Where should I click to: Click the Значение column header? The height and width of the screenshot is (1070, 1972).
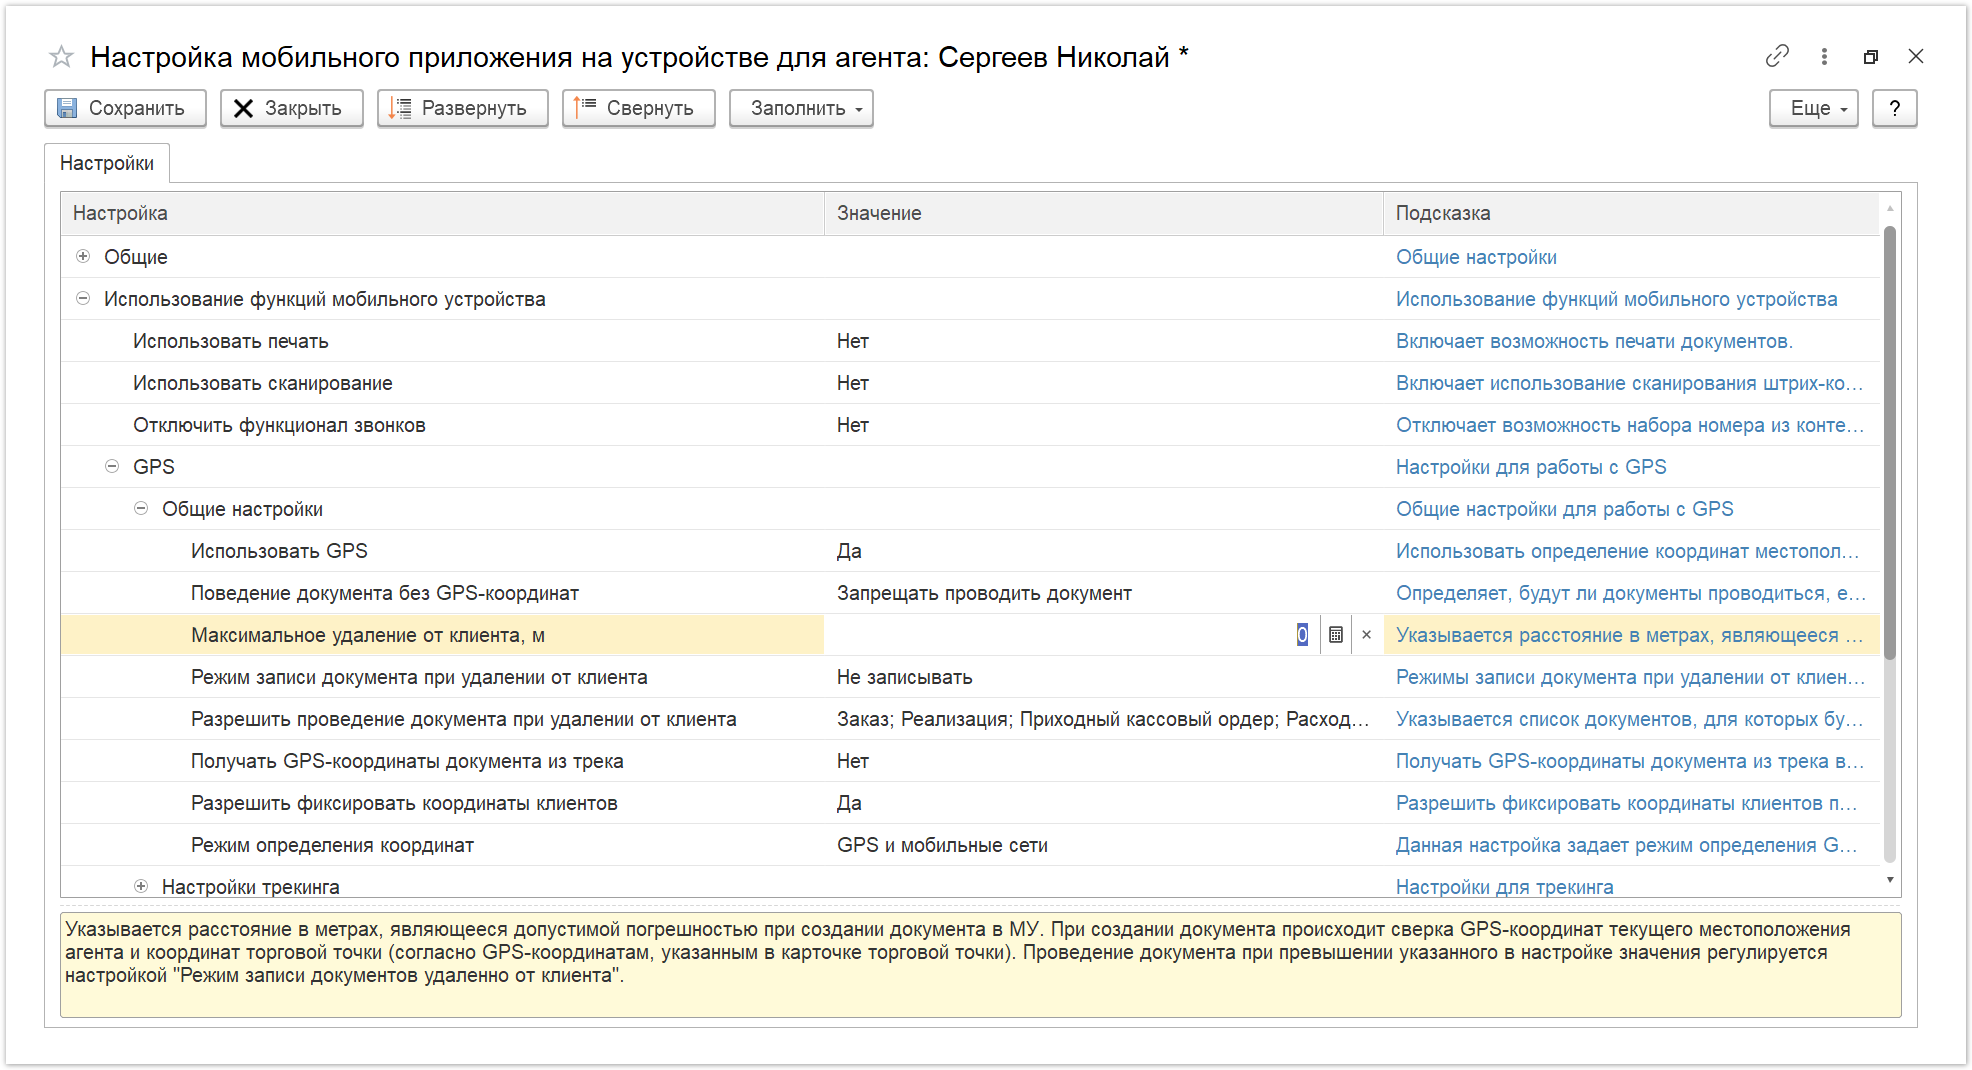tap(1104, 213)
